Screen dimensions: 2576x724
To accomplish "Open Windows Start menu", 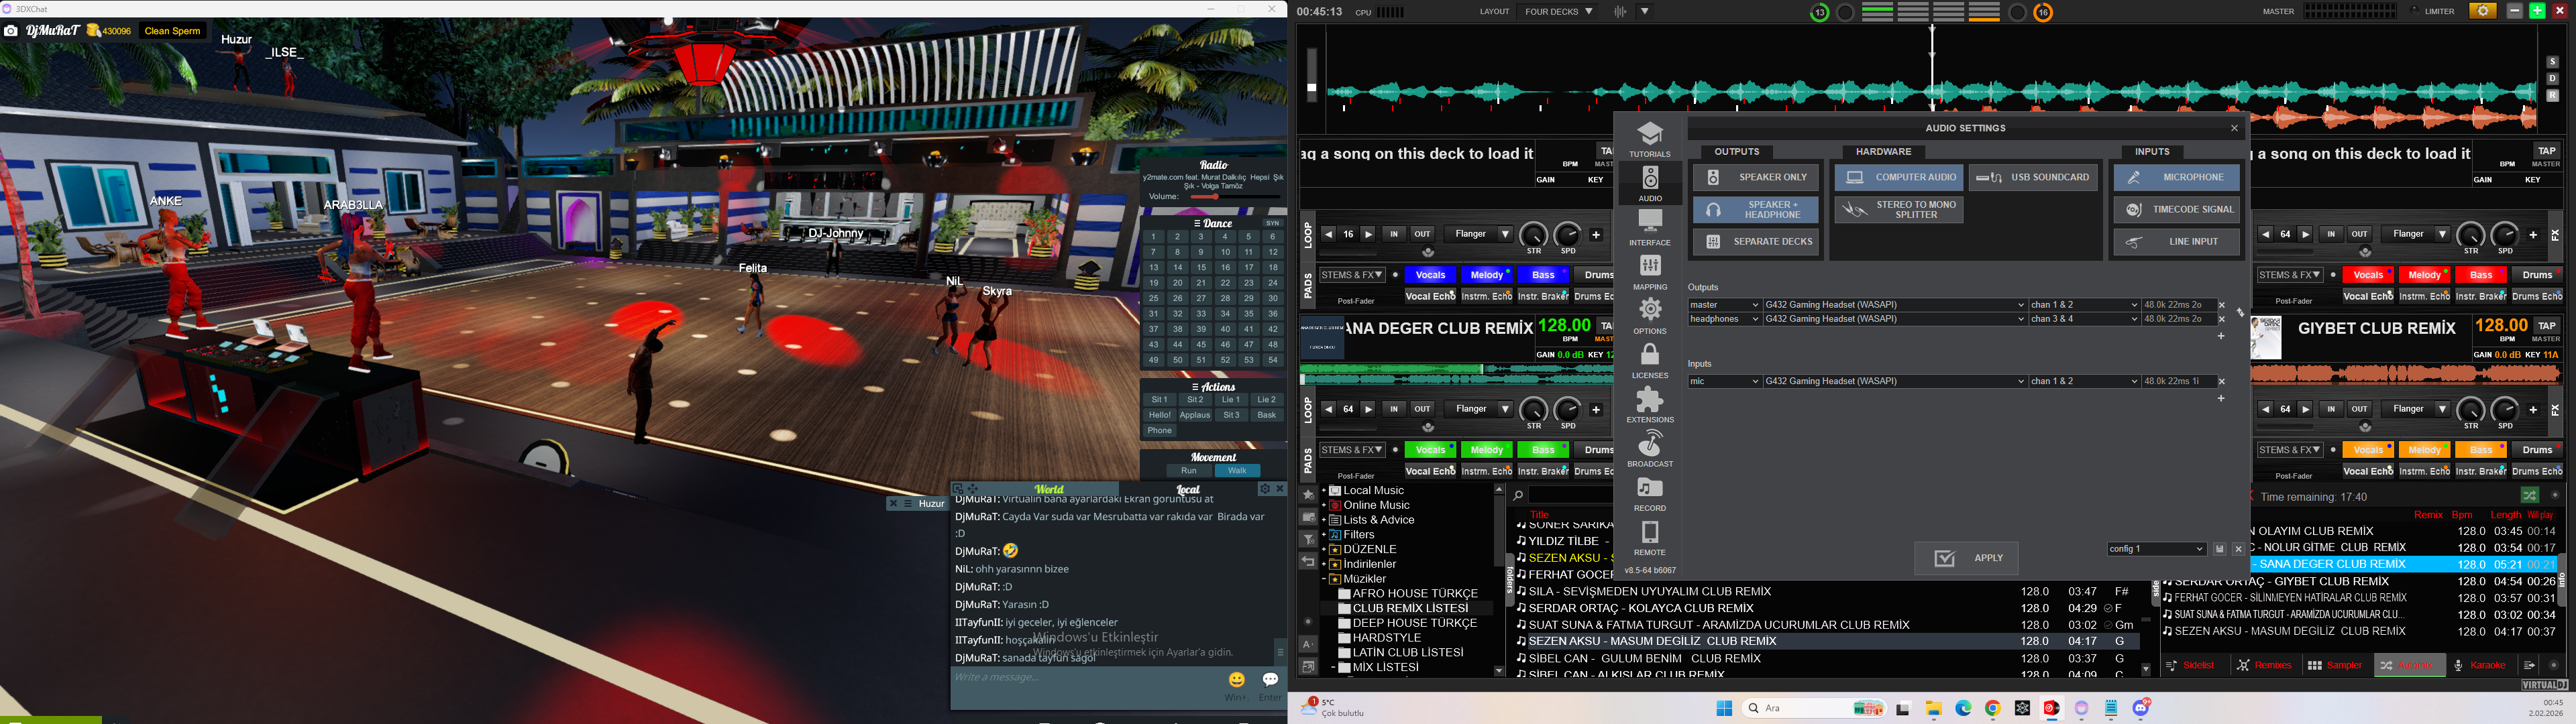I will [1724, 708].
